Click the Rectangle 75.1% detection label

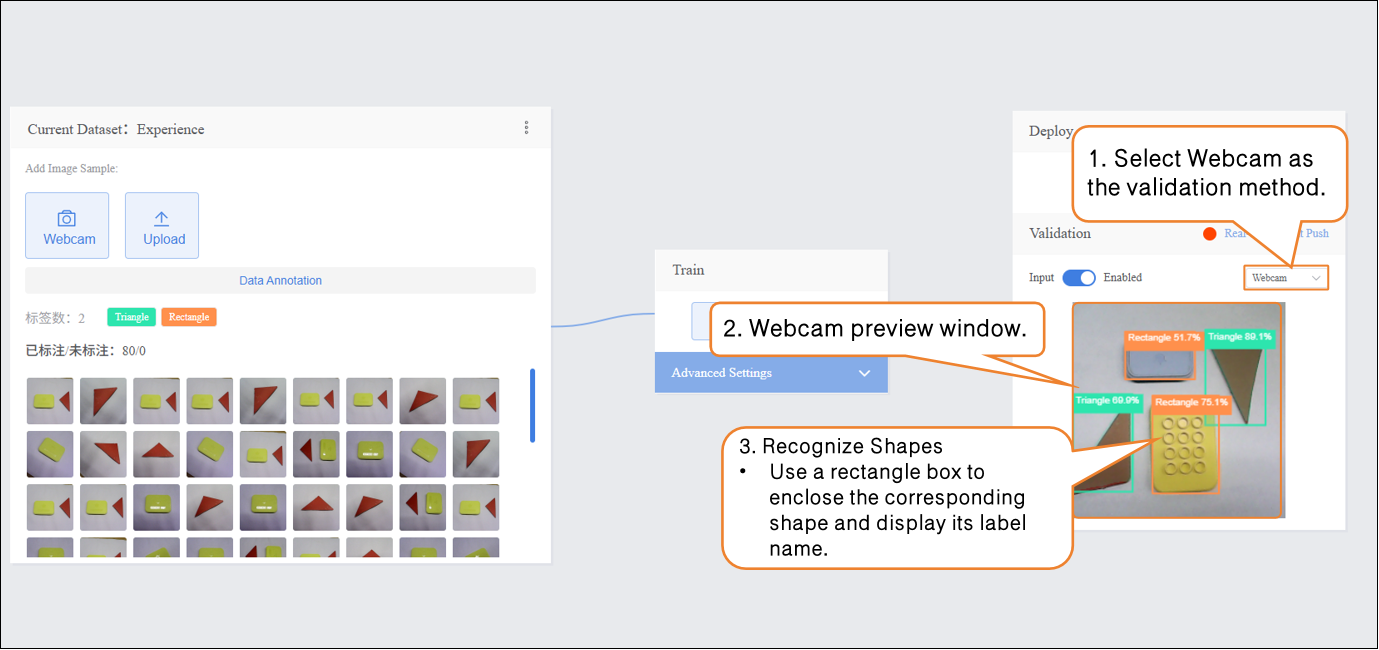[1190, 402]
